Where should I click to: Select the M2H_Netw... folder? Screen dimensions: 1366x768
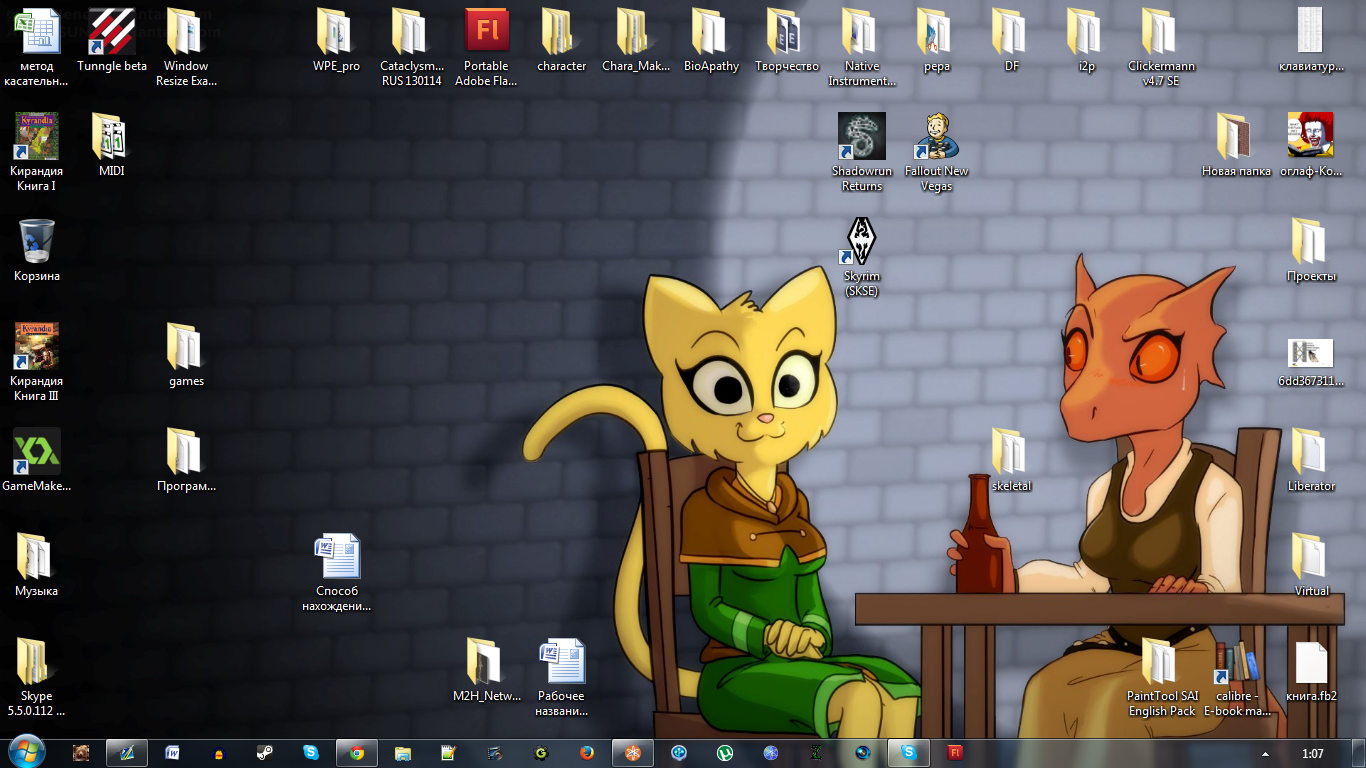487,670
